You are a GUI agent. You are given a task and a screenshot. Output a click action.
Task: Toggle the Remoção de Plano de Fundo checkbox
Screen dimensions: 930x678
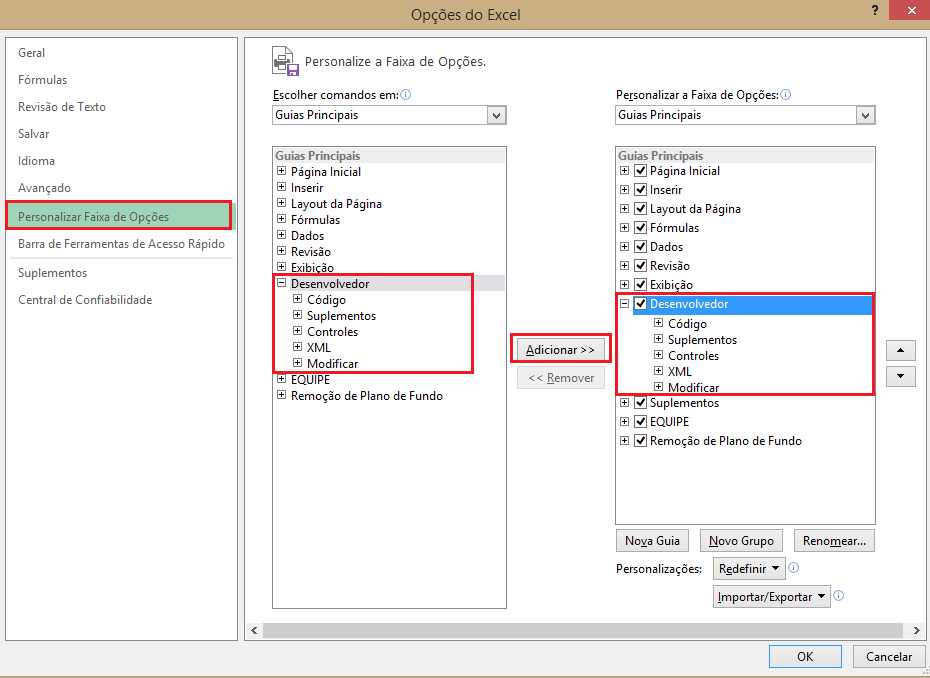641,441
